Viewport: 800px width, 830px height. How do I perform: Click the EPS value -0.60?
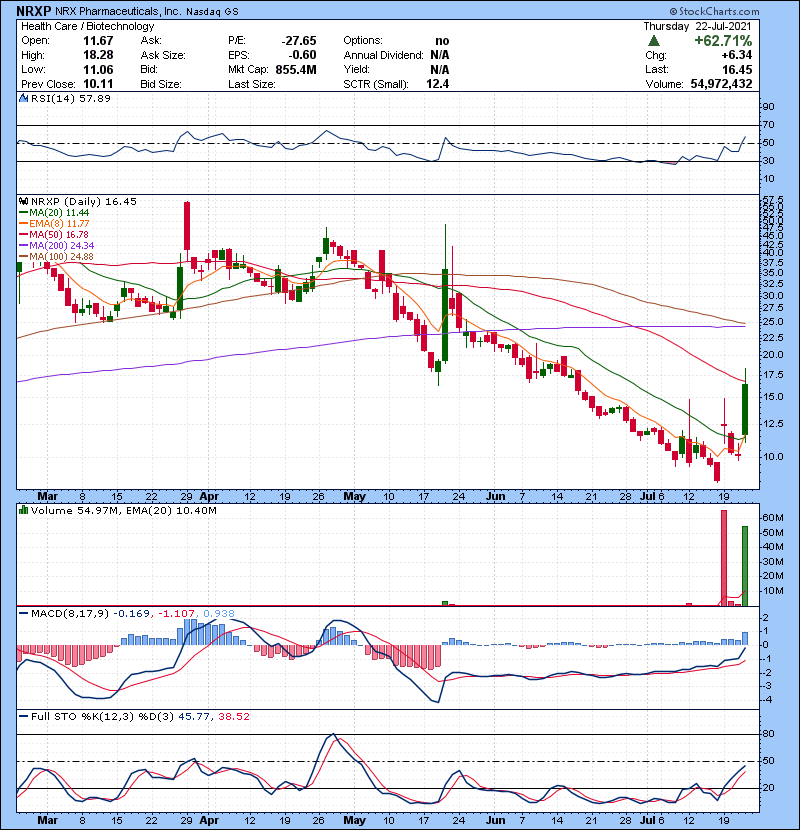302,55
